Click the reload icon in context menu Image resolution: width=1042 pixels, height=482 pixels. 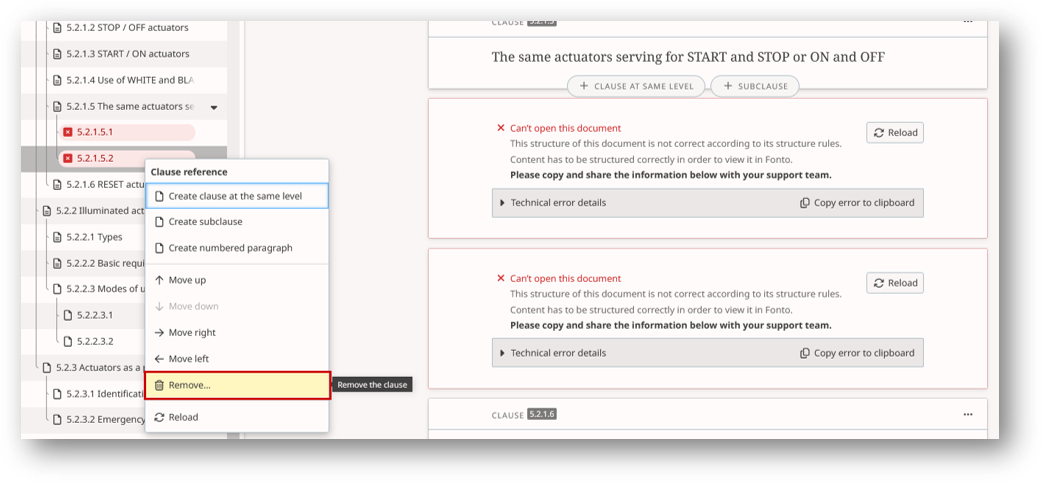point(159,417)
